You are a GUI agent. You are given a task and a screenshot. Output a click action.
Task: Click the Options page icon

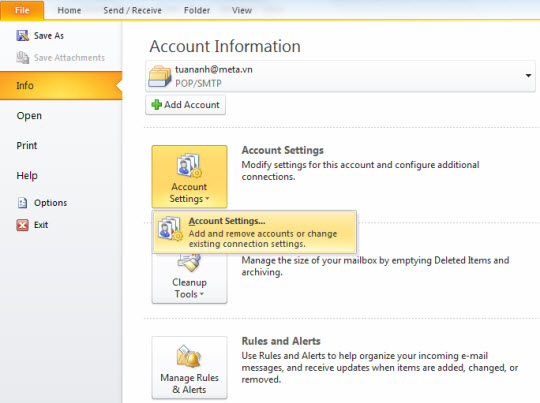[x=22, y=203]
